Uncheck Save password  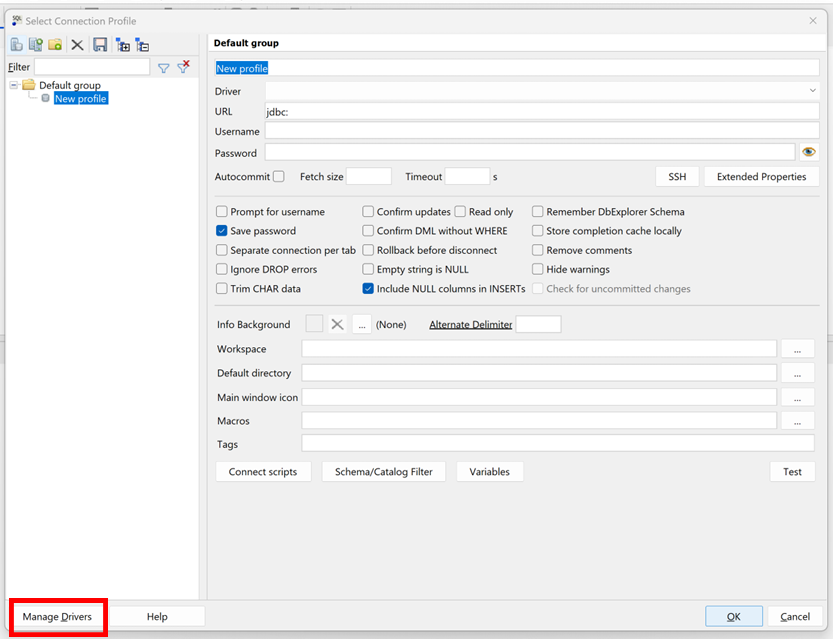(222, 231)
